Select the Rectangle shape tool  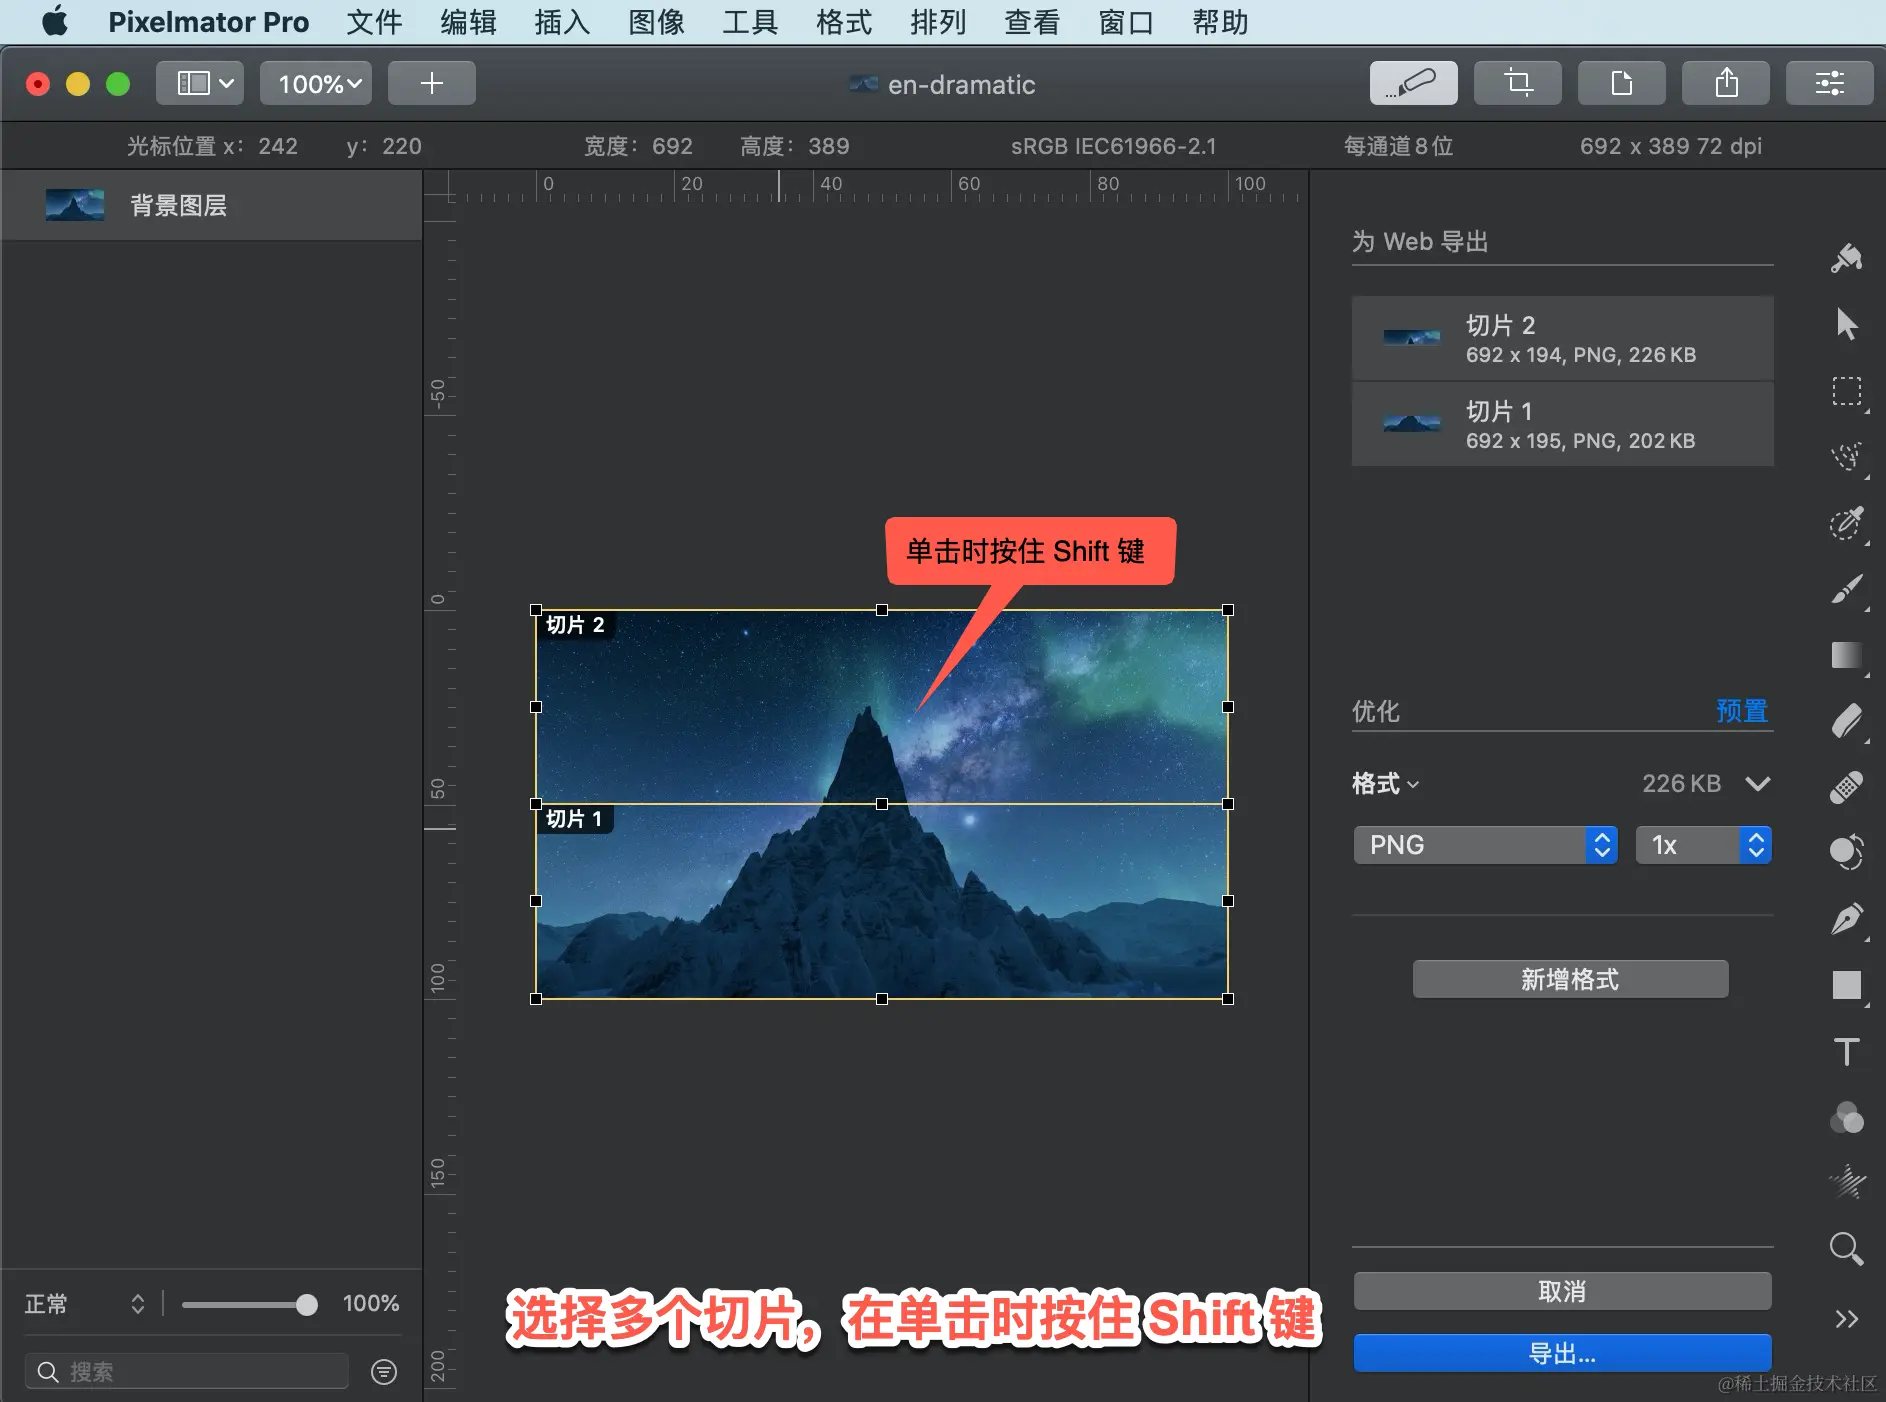[1846, 985]
